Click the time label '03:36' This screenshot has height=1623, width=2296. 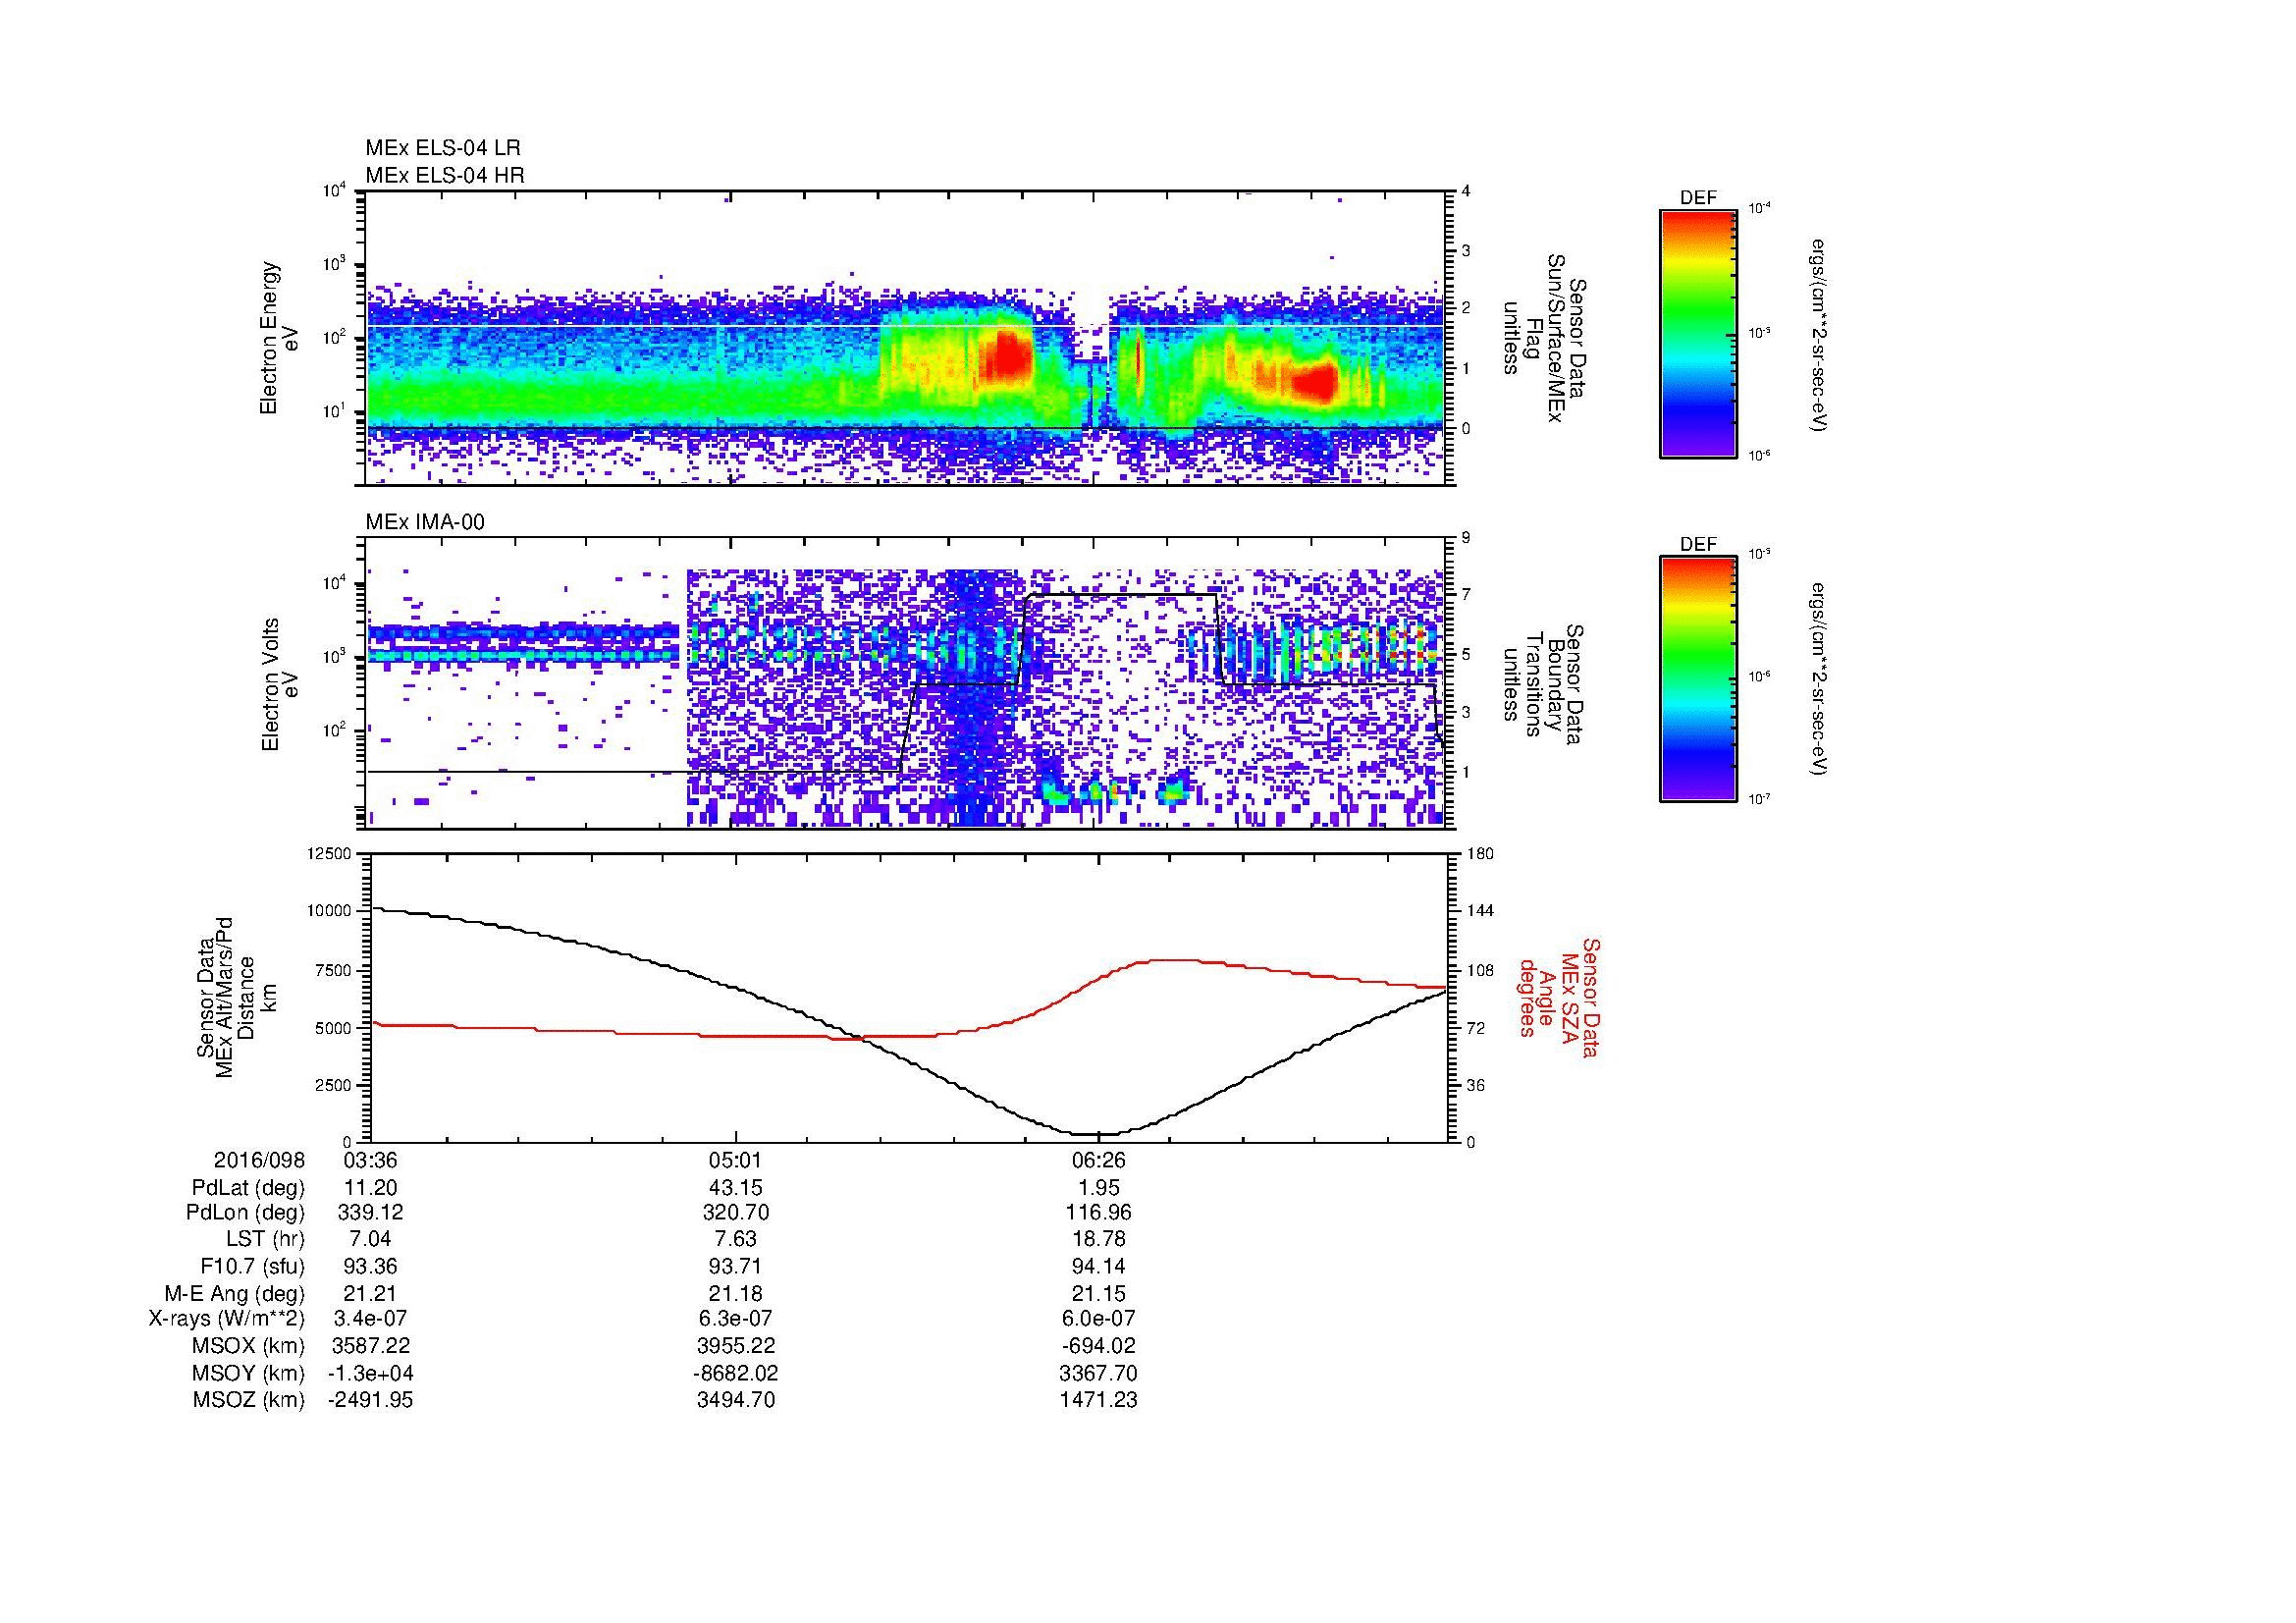(x=371, y=1160)
